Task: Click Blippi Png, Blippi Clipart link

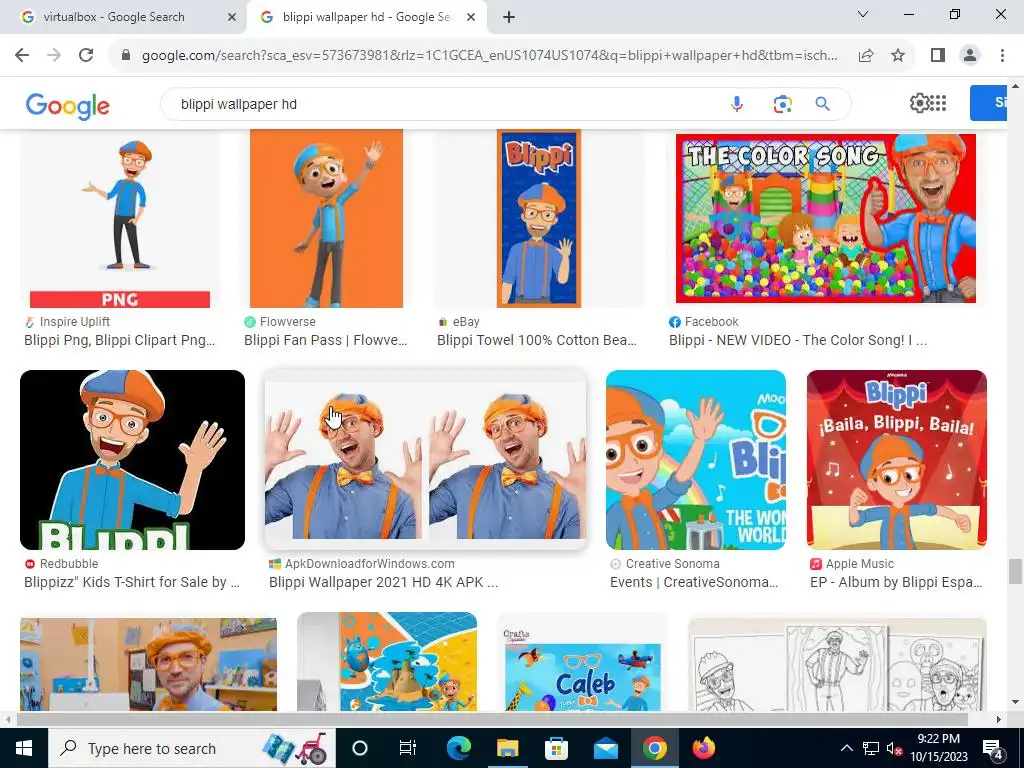Action: coord(120,340)
